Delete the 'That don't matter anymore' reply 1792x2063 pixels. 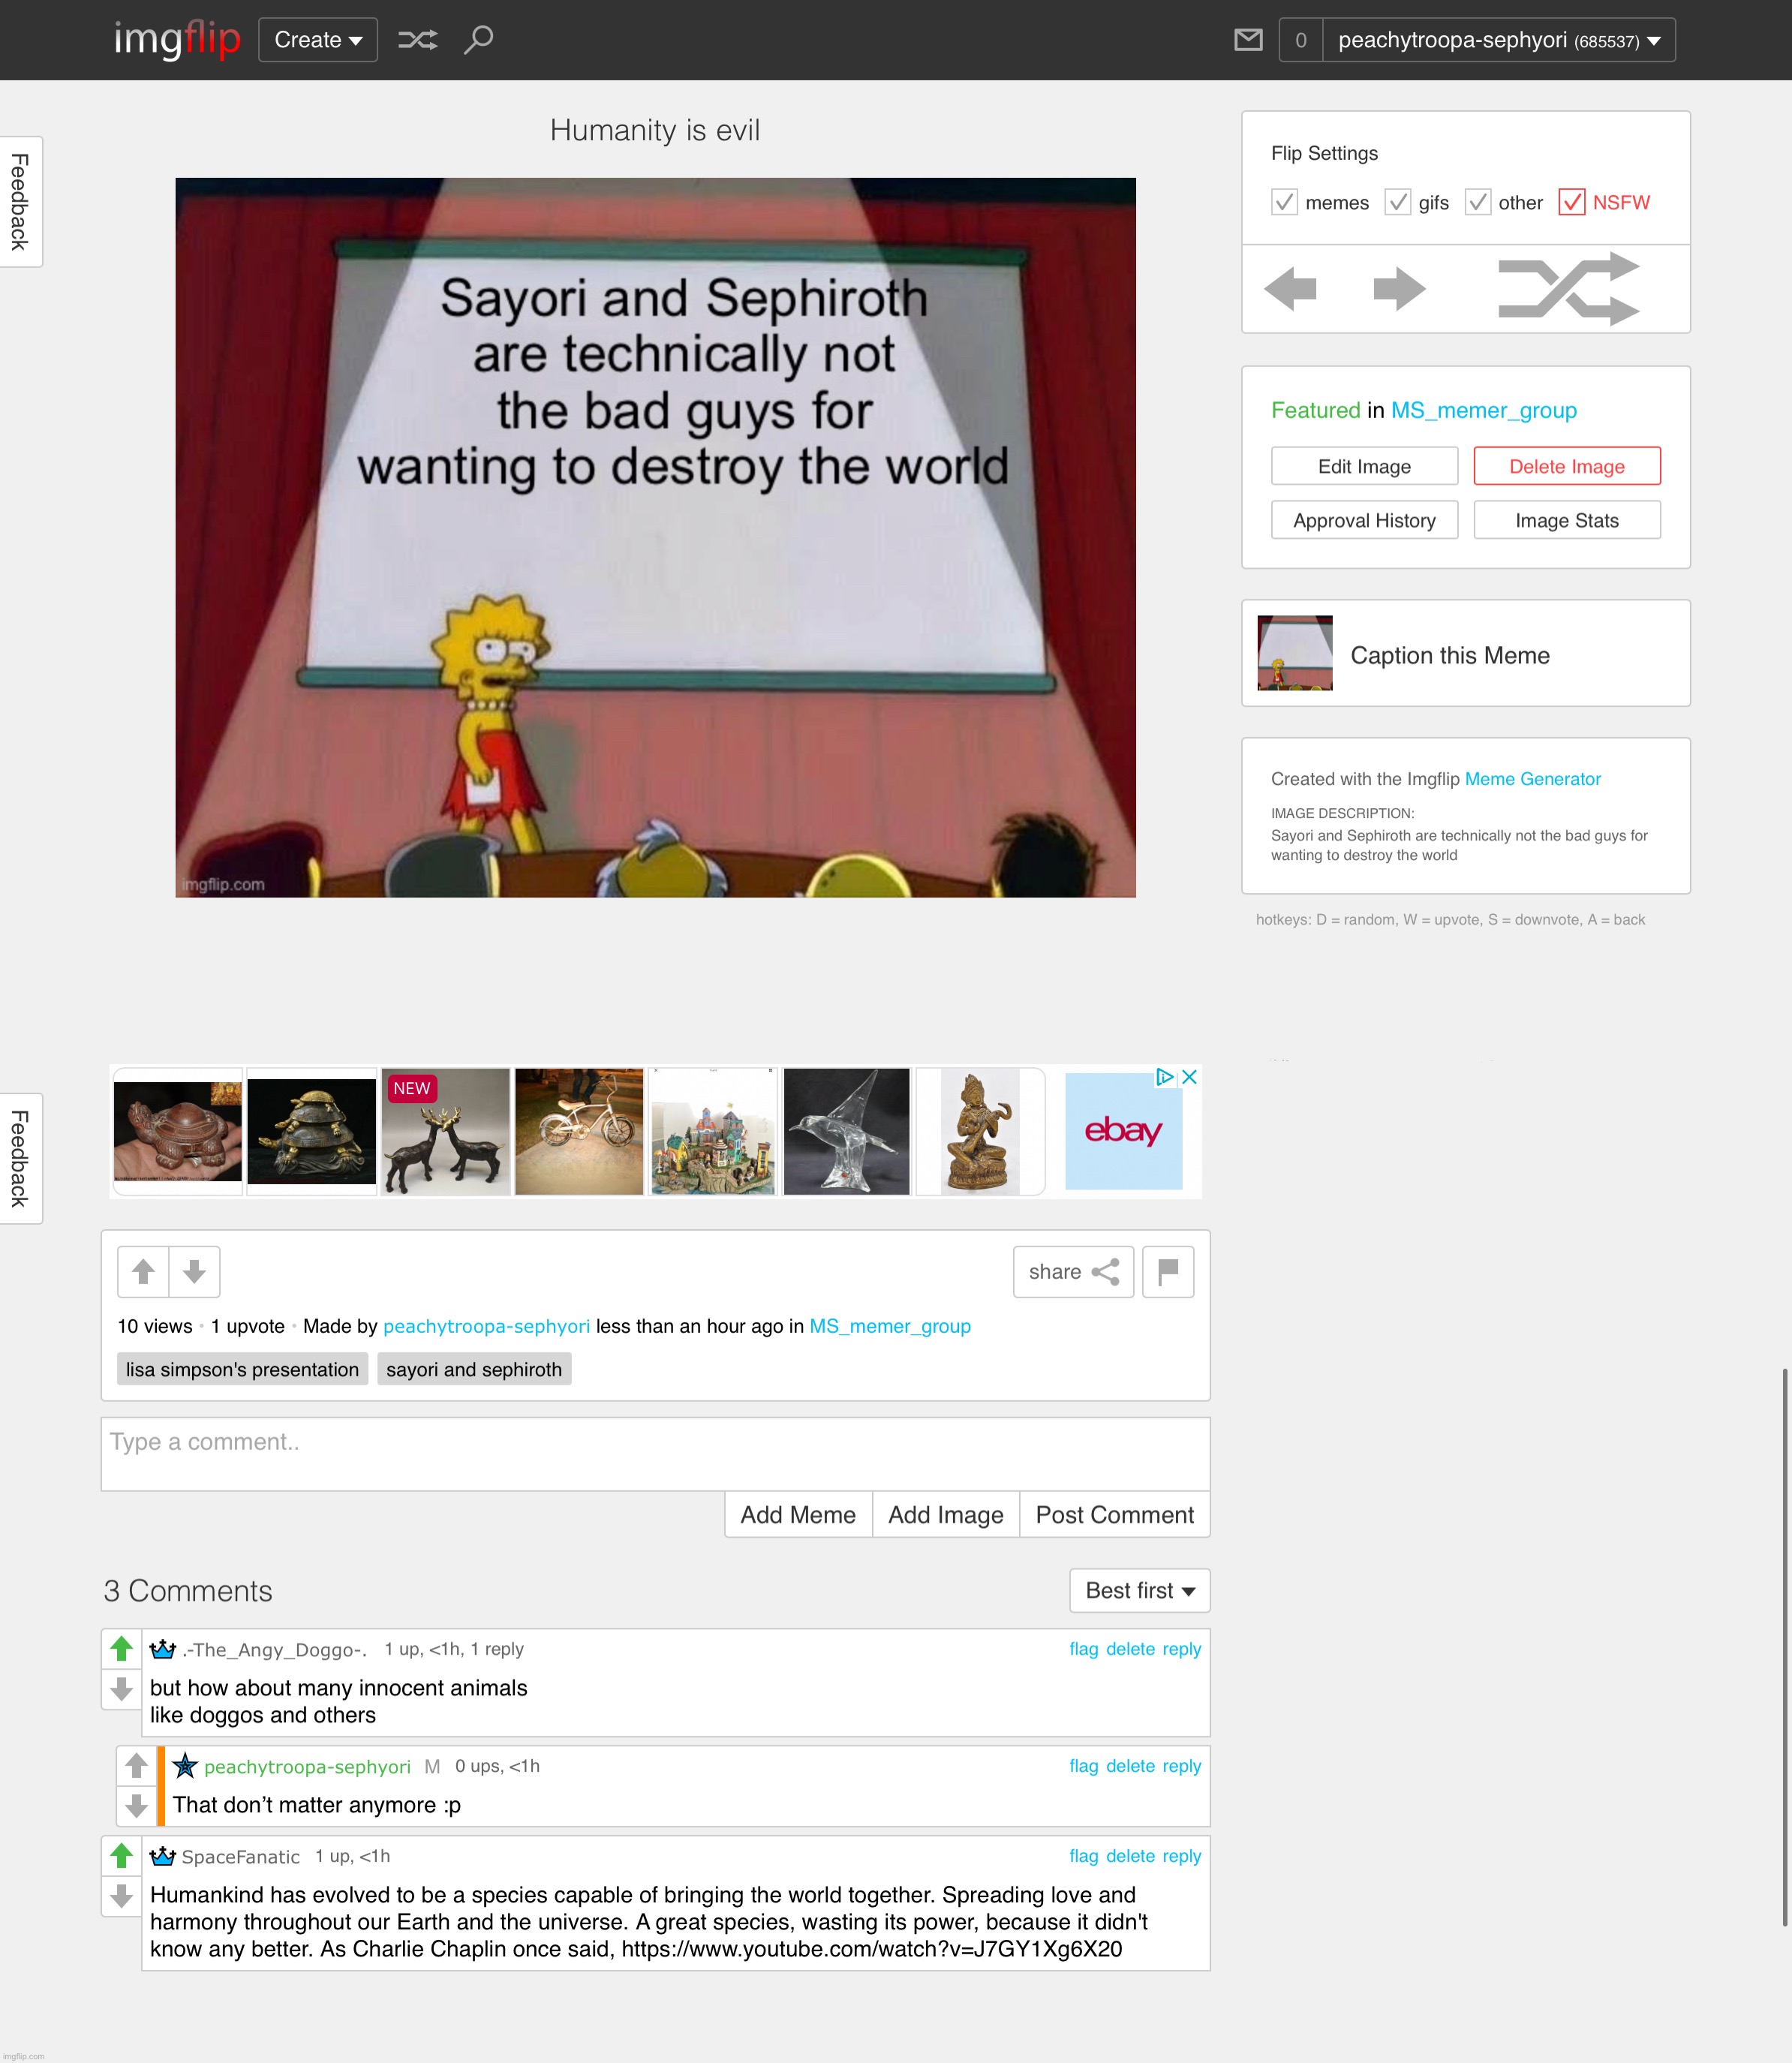(x=1130, y=1766)
